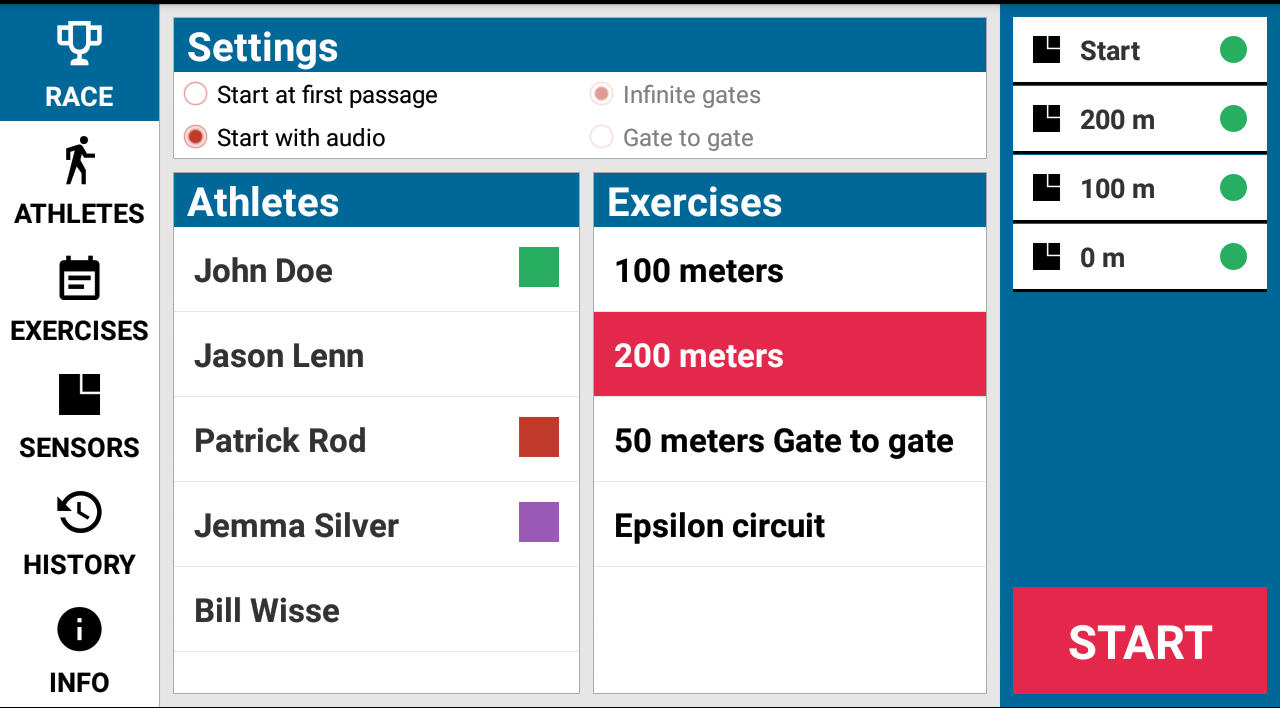The image size is (1280, 708).
Task: Click the sensor icon beside 200 m
Action: [1046, 119]
